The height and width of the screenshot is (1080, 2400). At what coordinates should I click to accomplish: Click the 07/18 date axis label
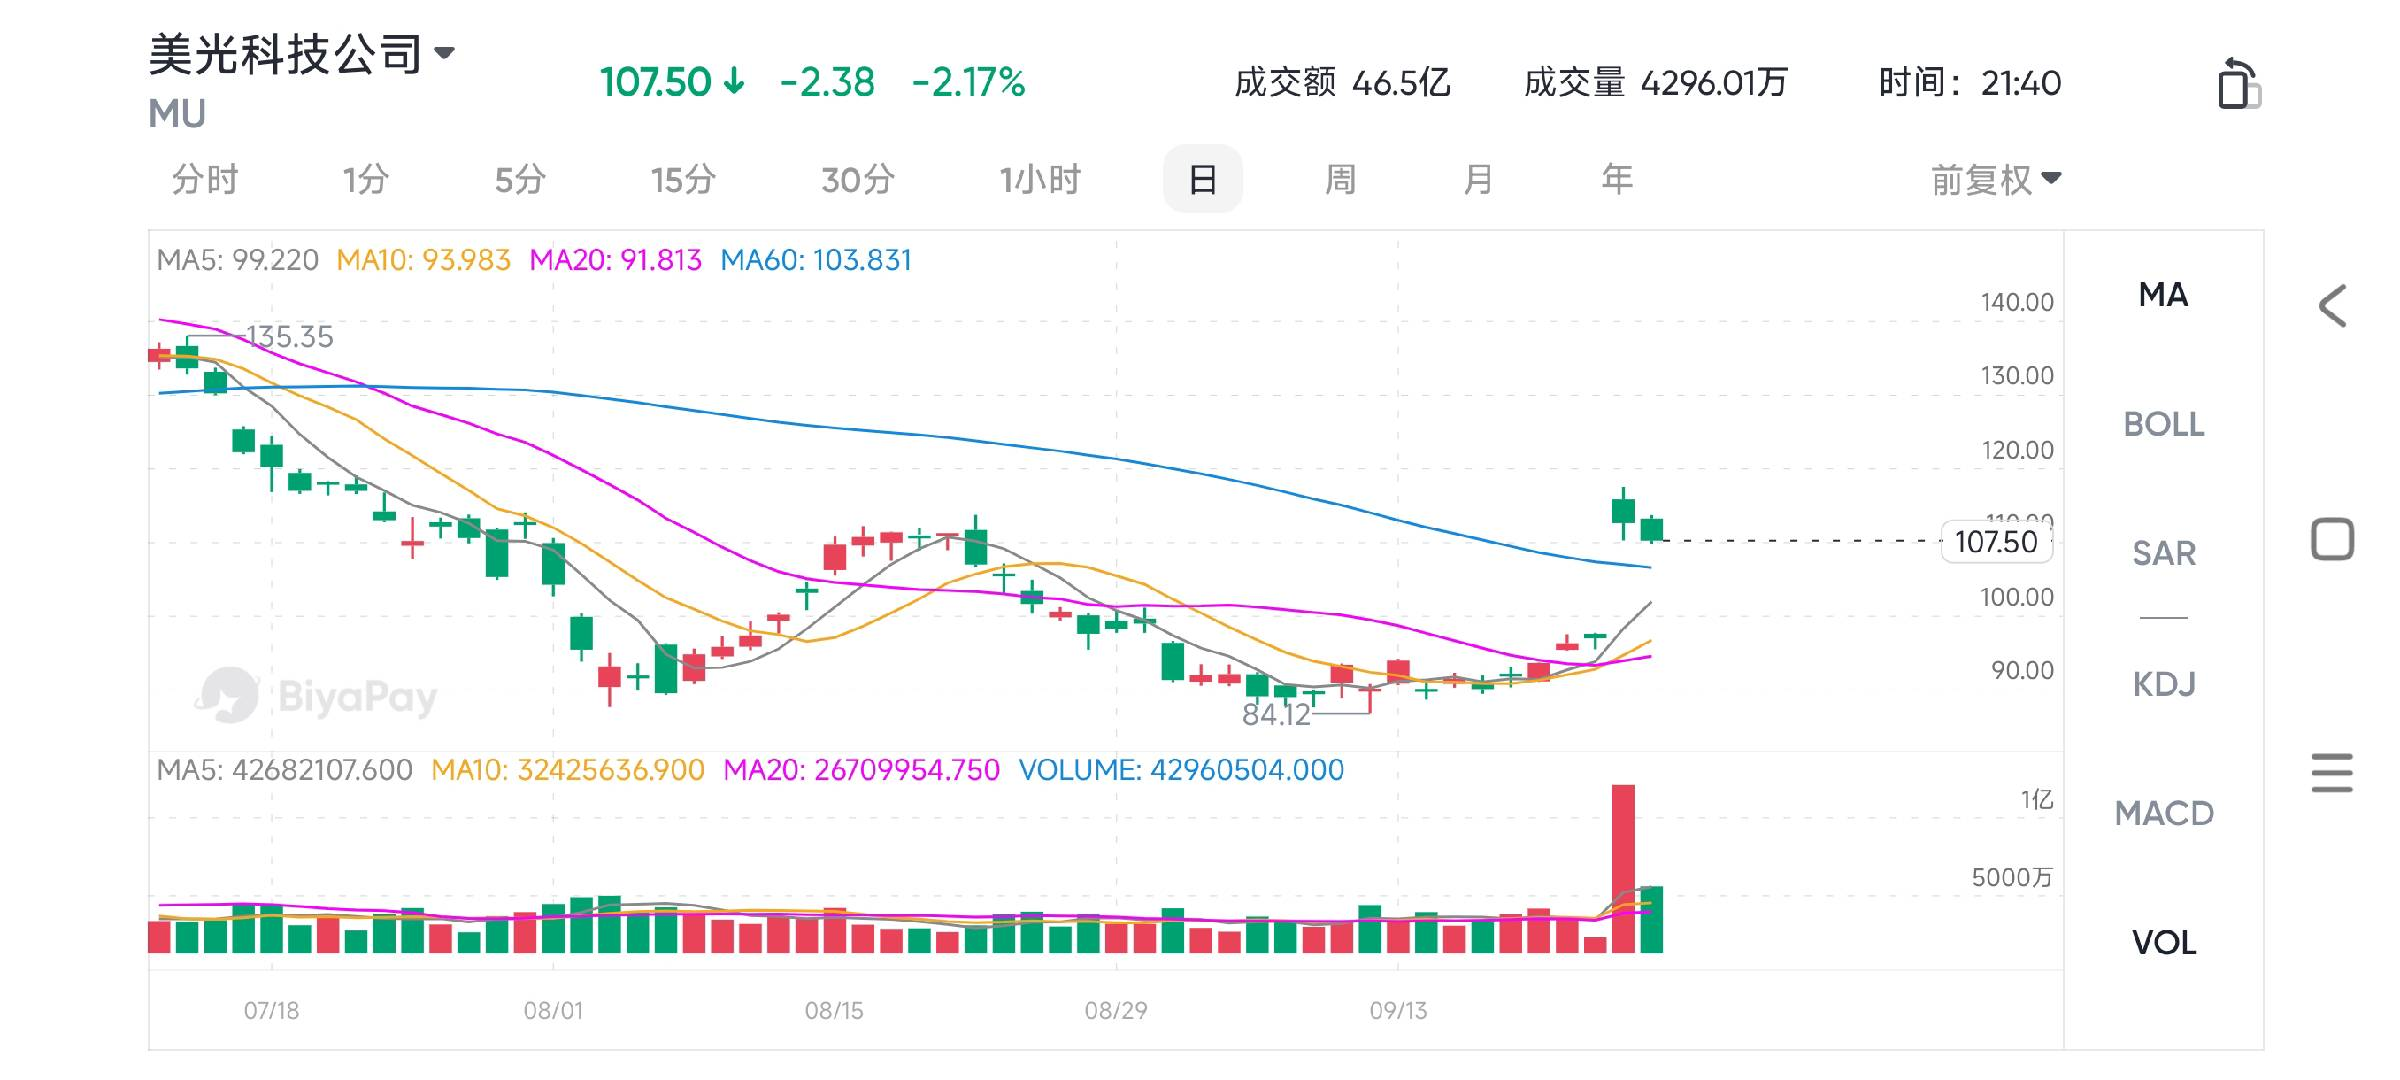click(x=271, y=1011)
